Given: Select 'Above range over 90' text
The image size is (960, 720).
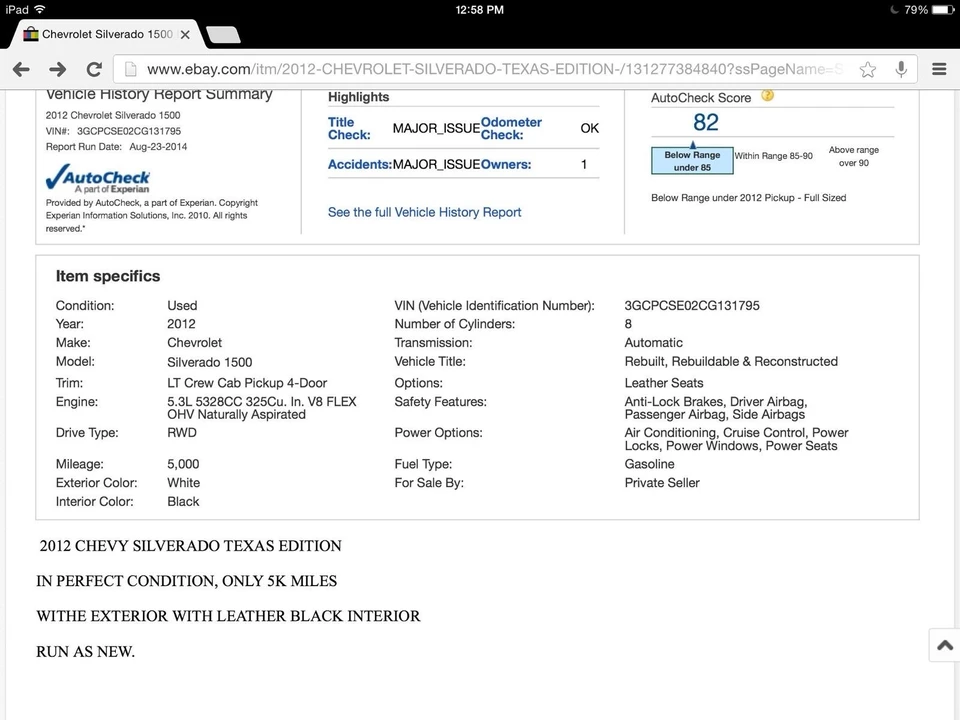Looking at the screenshot, I should pos(853,156).
